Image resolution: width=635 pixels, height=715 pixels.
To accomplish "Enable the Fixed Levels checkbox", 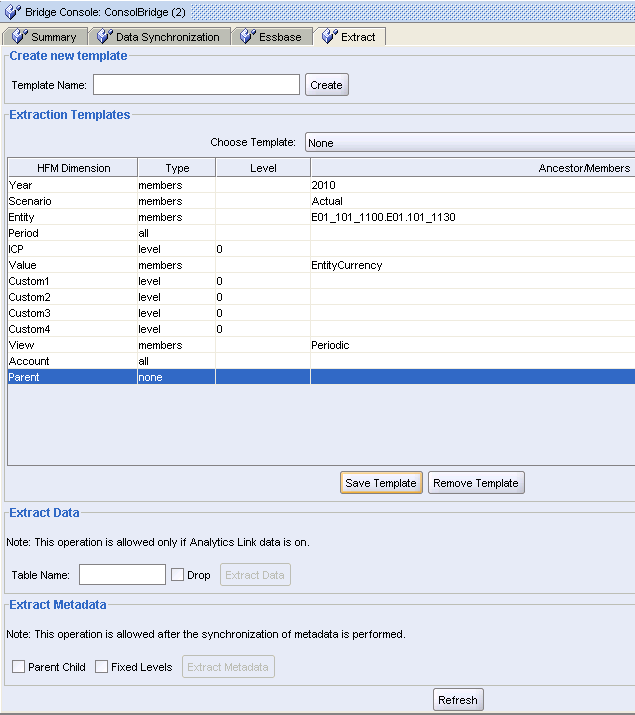I will point(101,667).
